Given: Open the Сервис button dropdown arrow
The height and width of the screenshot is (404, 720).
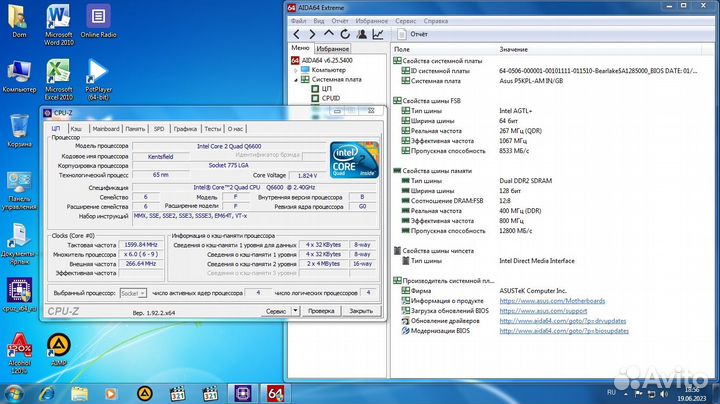Looking at the screenshot, I should (x=295, y=311).
